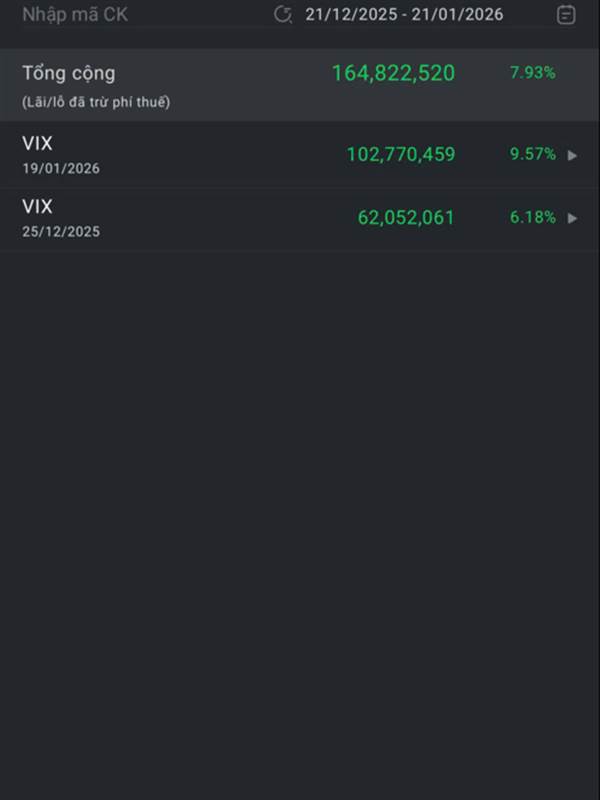Click the 6.18% profit percentage
The image size is (600, 800).
(x=532, y=217)
